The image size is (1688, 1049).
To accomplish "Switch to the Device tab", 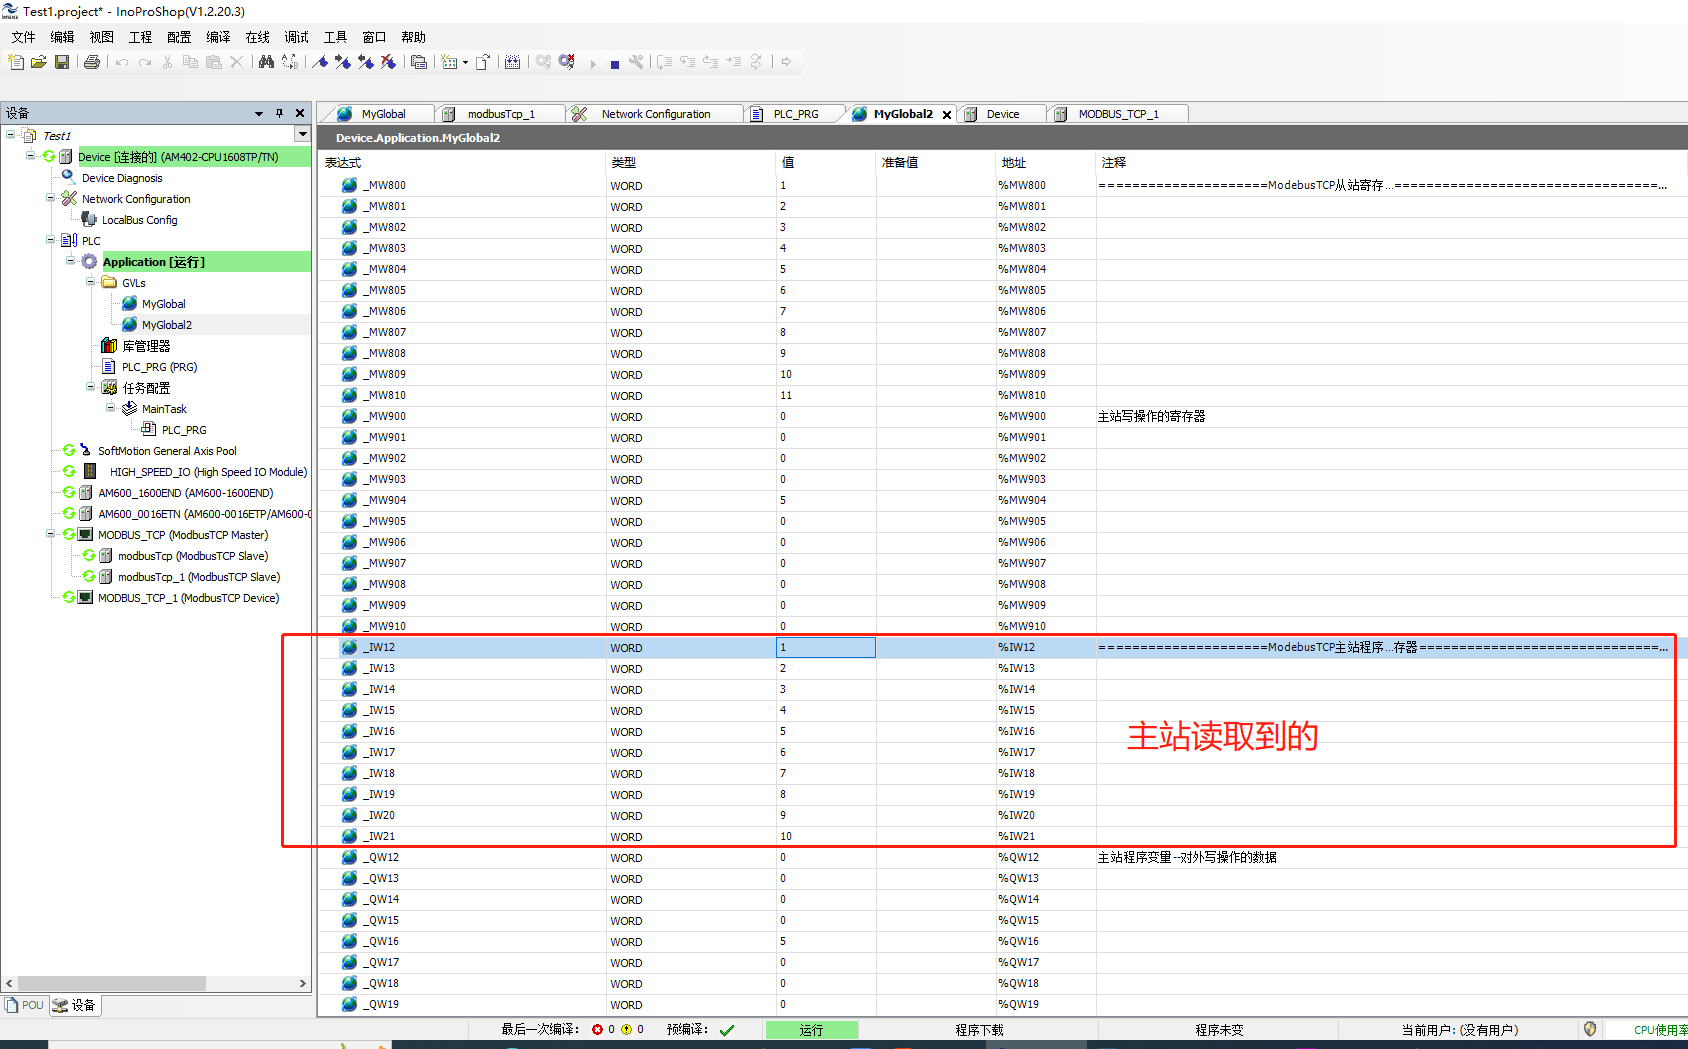I will tap(1003, 114).
